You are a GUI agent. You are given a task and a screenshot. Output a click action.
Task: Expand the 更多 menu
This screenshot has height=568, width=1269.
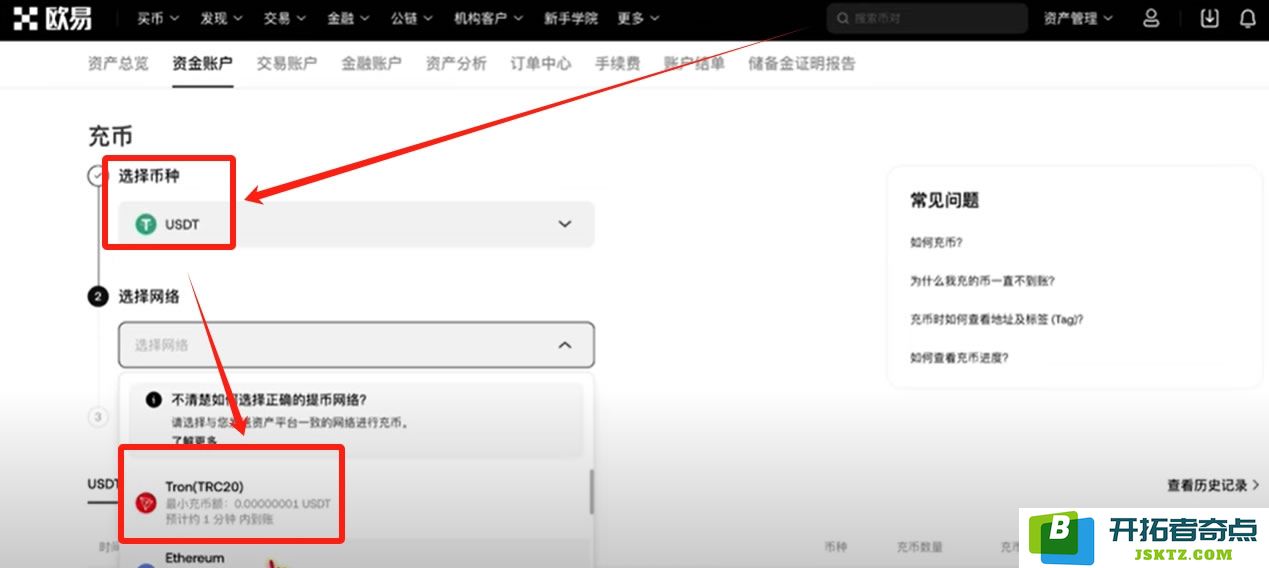[638, 18]
